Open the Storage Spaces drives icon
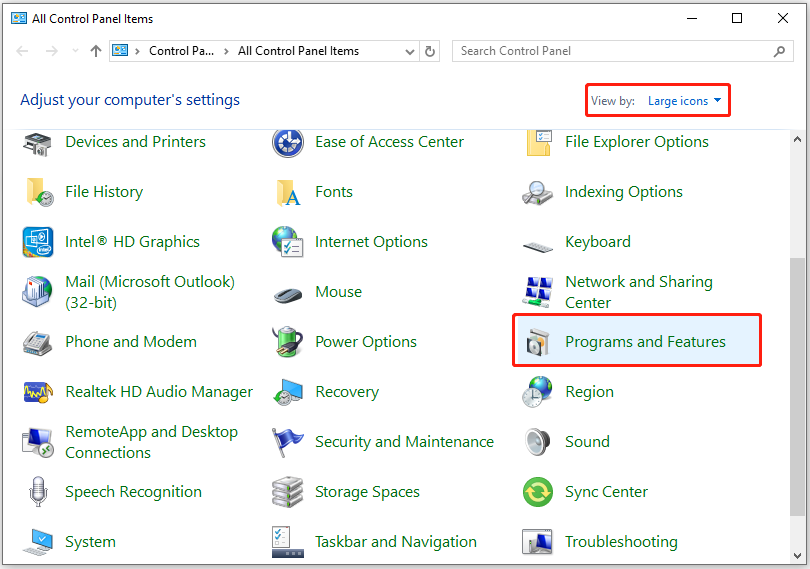The image size is (810, 569). pyautogui.click(x=288, y=492)
